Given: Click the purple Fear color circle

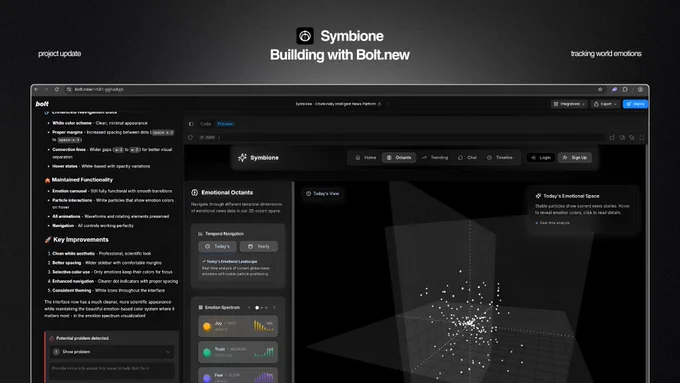Looking at the screenshot, I should tap(207, 378).
